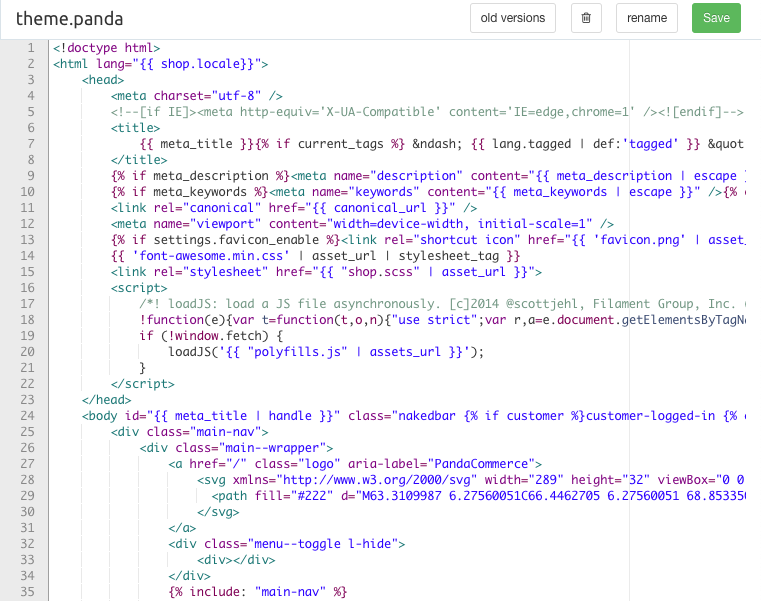Click the !function(e) code on line 18
The height and width of the screenshot is (601, 761).
442,320
